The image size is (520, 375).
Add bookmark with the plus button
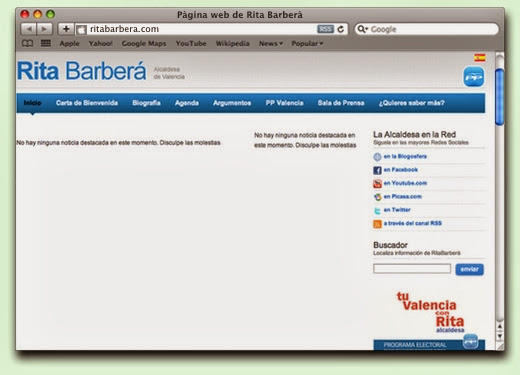coord(66,29)
